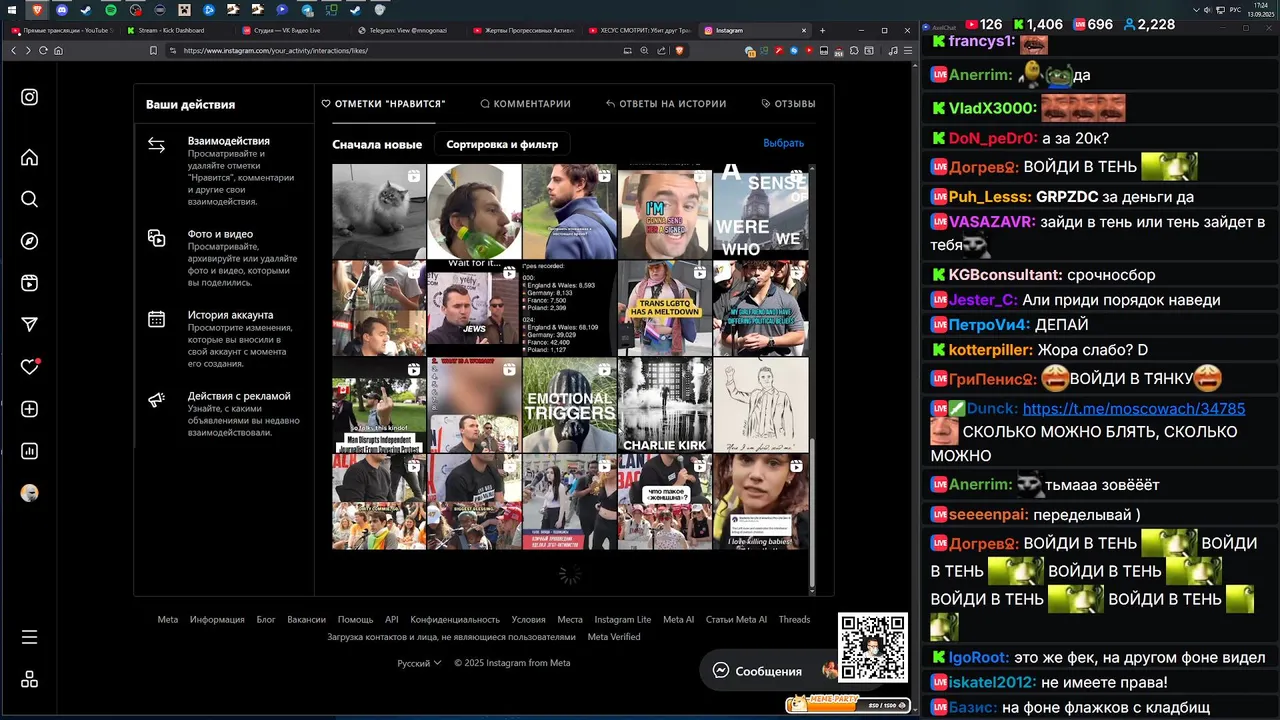
Task: Open Windows Start menu
Action: [x=14, y=10]
